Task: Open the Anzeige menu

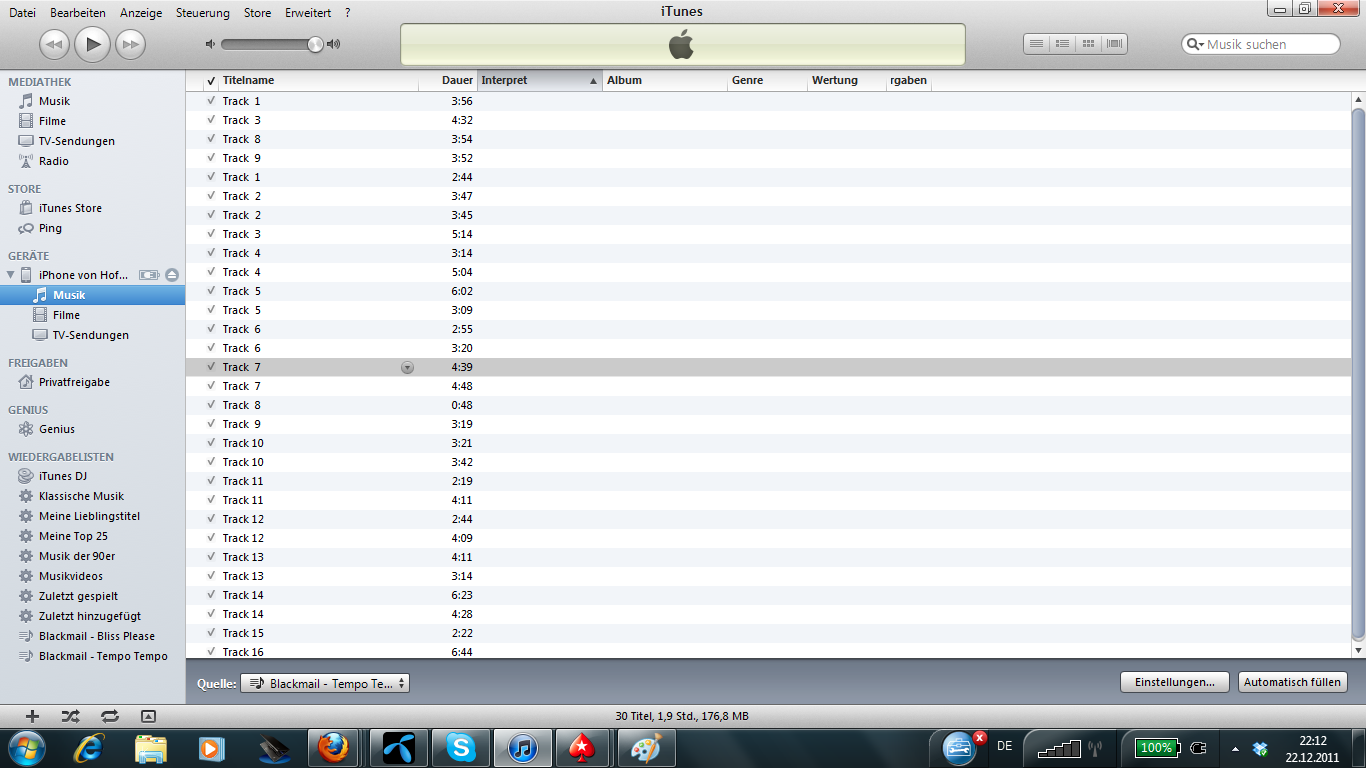Action: click(x=141, y=13)
